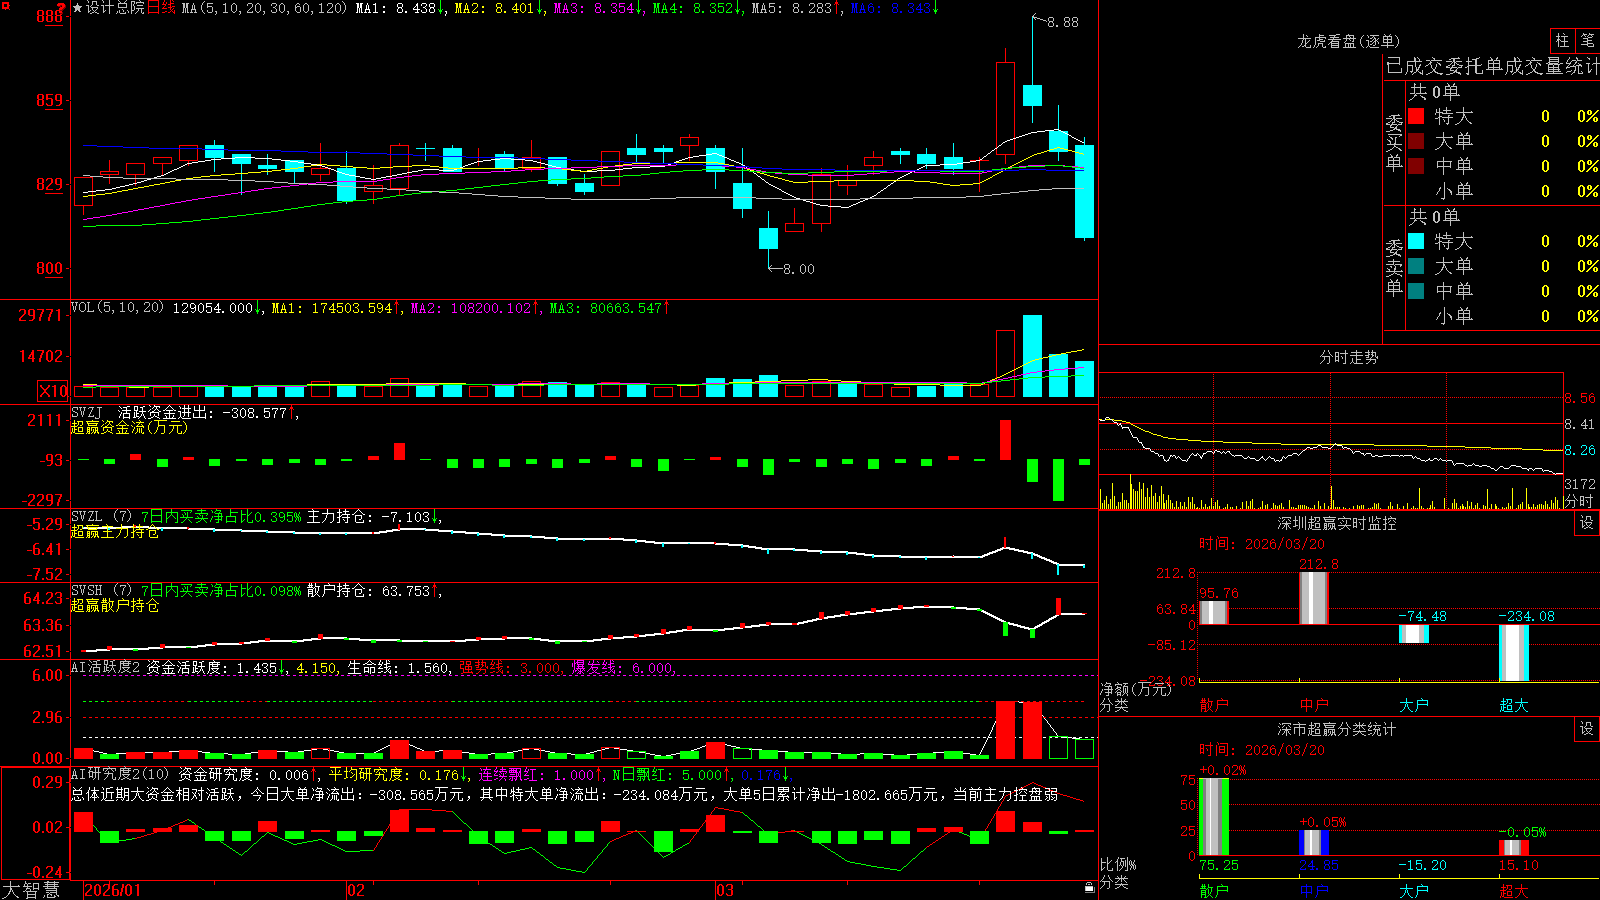Select 散户 in 深市超赢分类统计 chart
This screenshot has height=900, width=1600.
coord(1214,891)
